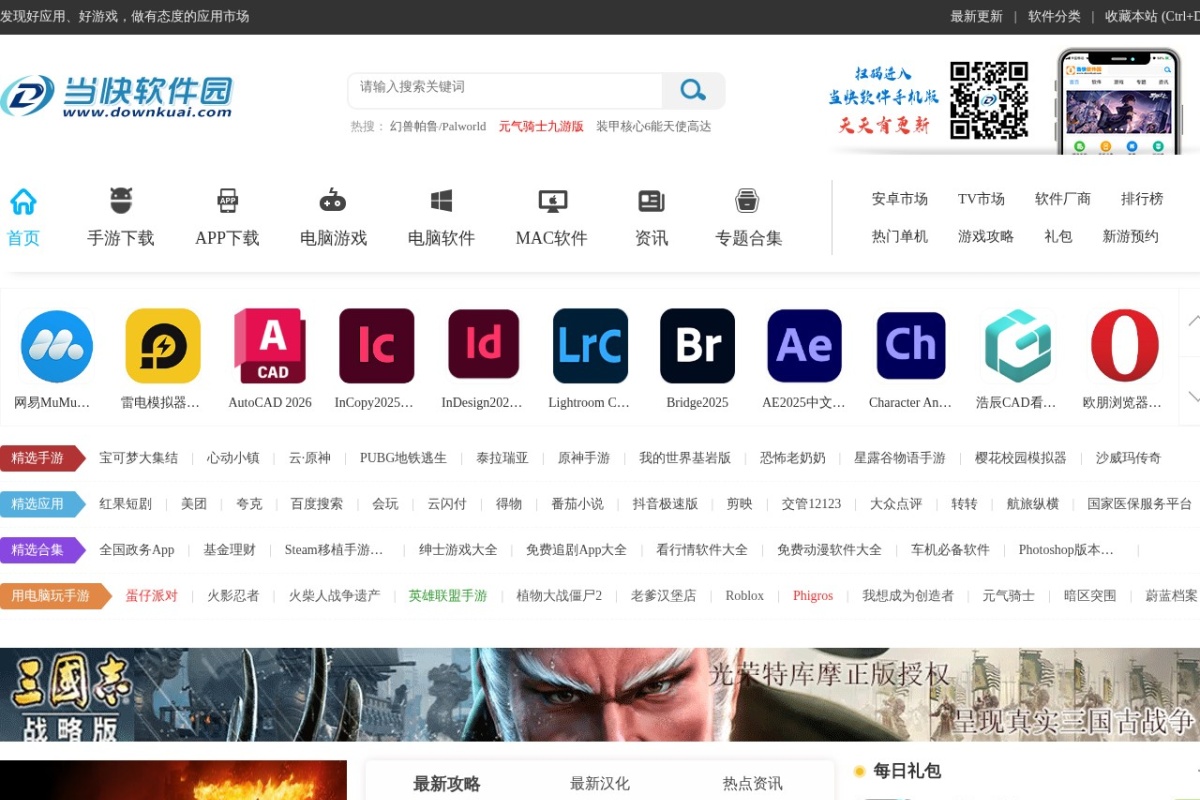
Task: Open the 欧朋浏览器 Opera icon
Action: pos(1124,346)
